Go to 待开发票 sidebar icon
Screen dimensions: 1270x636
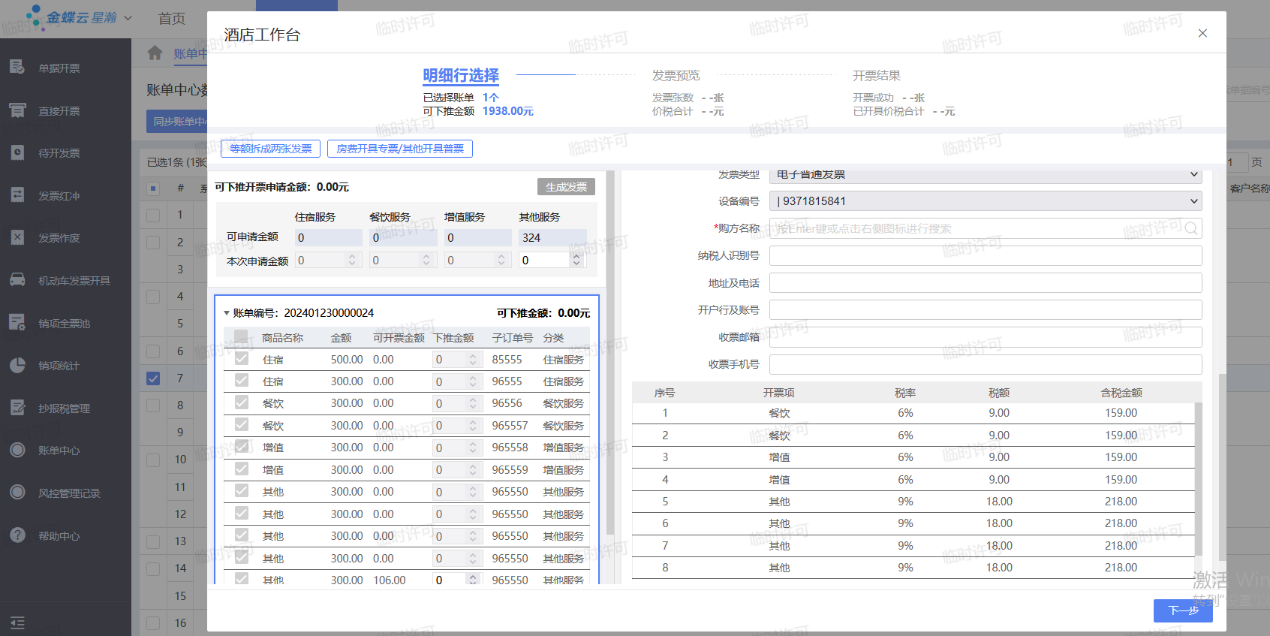click(17, 152)
